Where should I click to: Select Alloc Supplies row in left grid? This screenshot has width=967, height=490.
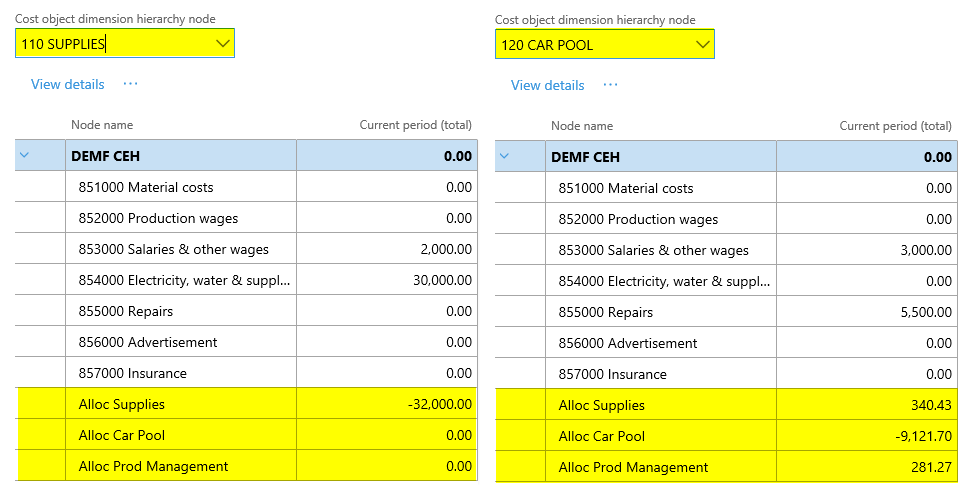pos(121,404)
